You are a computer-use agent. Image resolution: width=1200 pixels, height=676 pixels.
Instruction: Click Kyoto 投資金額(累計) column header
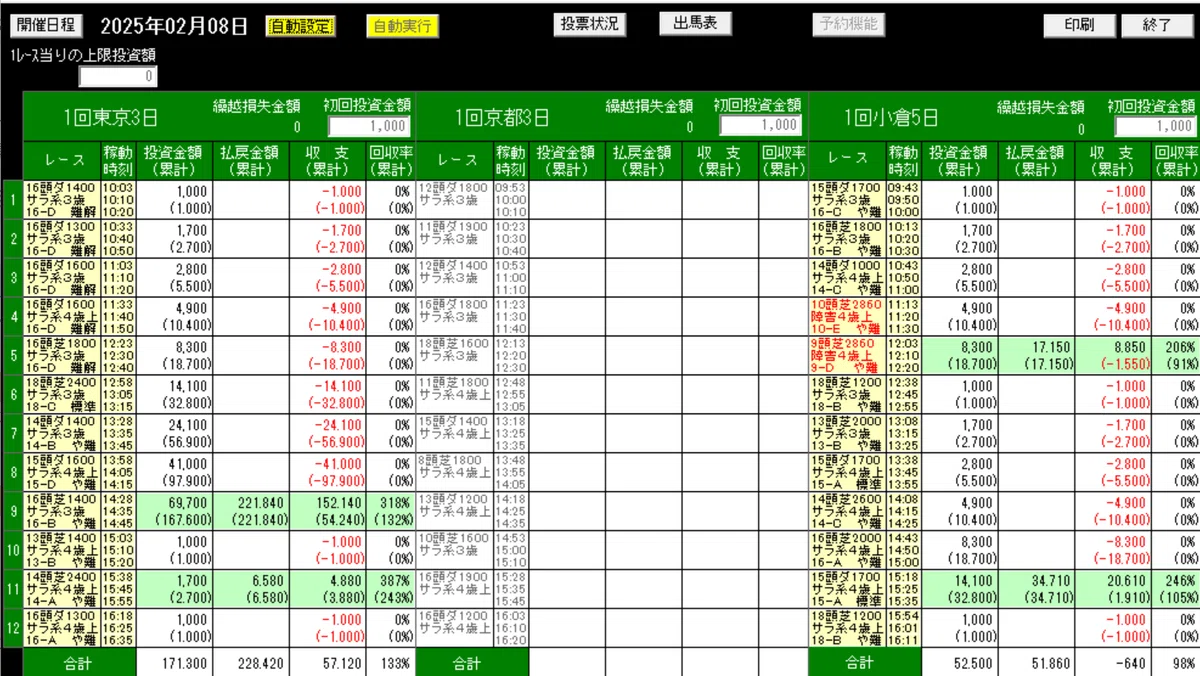pos(566,160)
